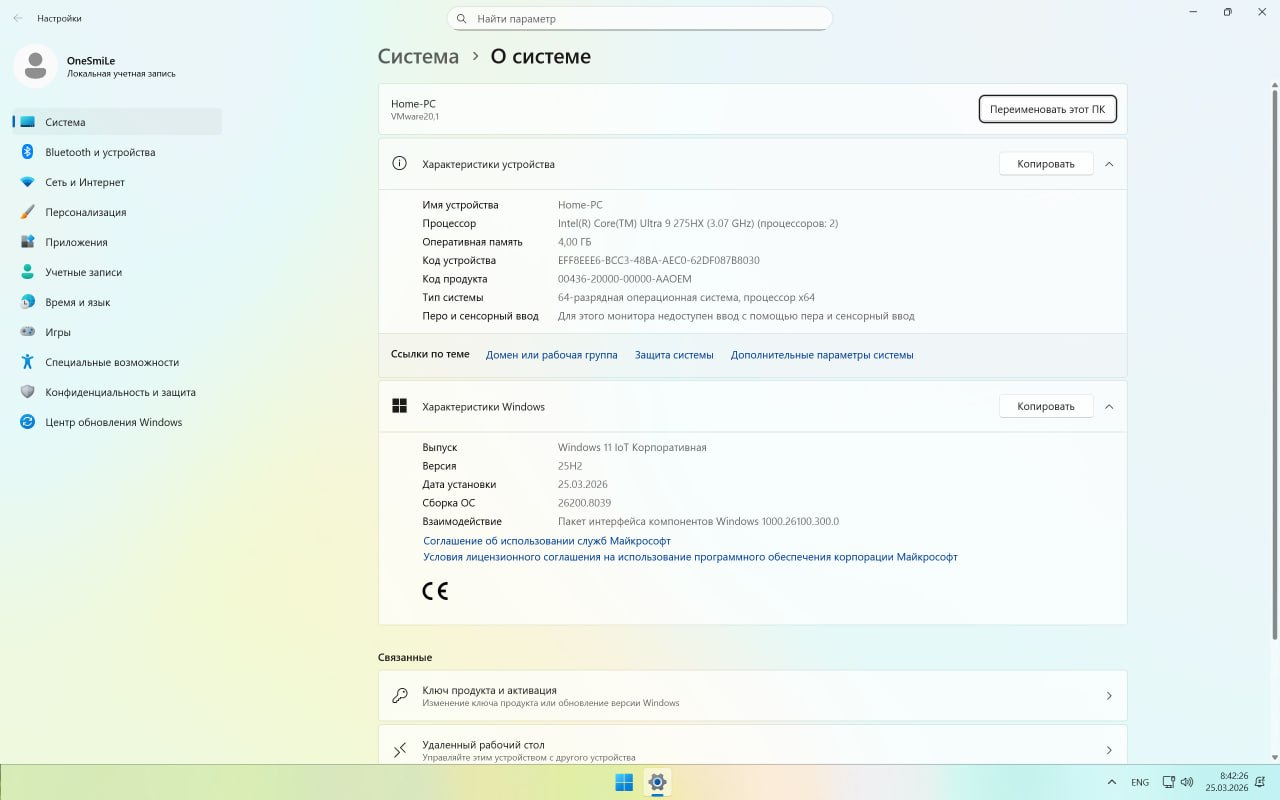Click the pen and touch input availability text
The height and width of the screenshot is (800, 1280).
pyautogui.click(x=736, y=316)
